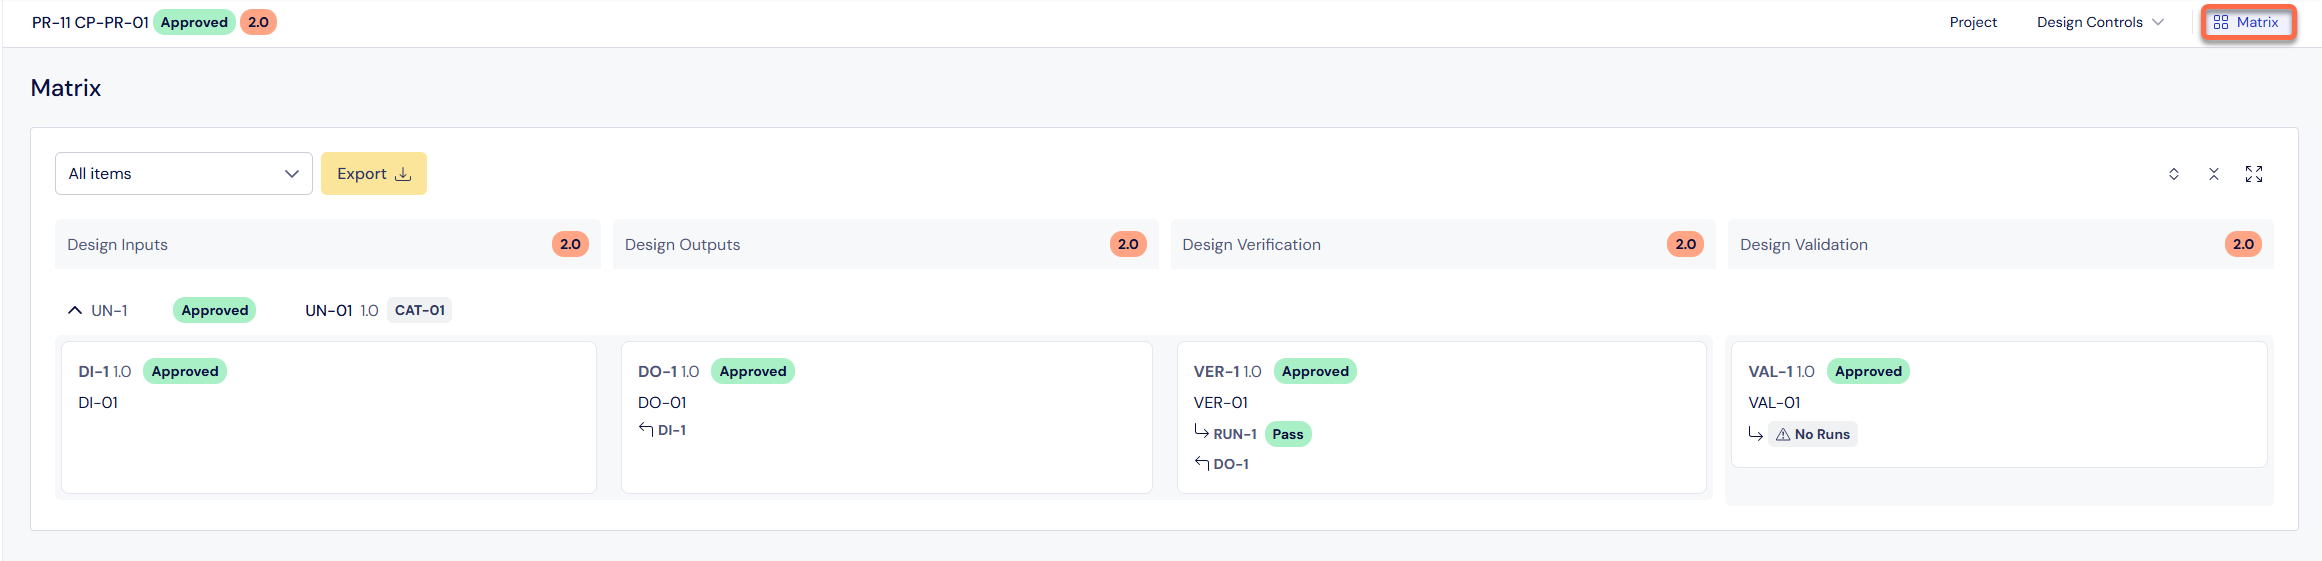Expand the Design Controls menu
This screenshot has width=2322, height=561.
coord(2099,22)
